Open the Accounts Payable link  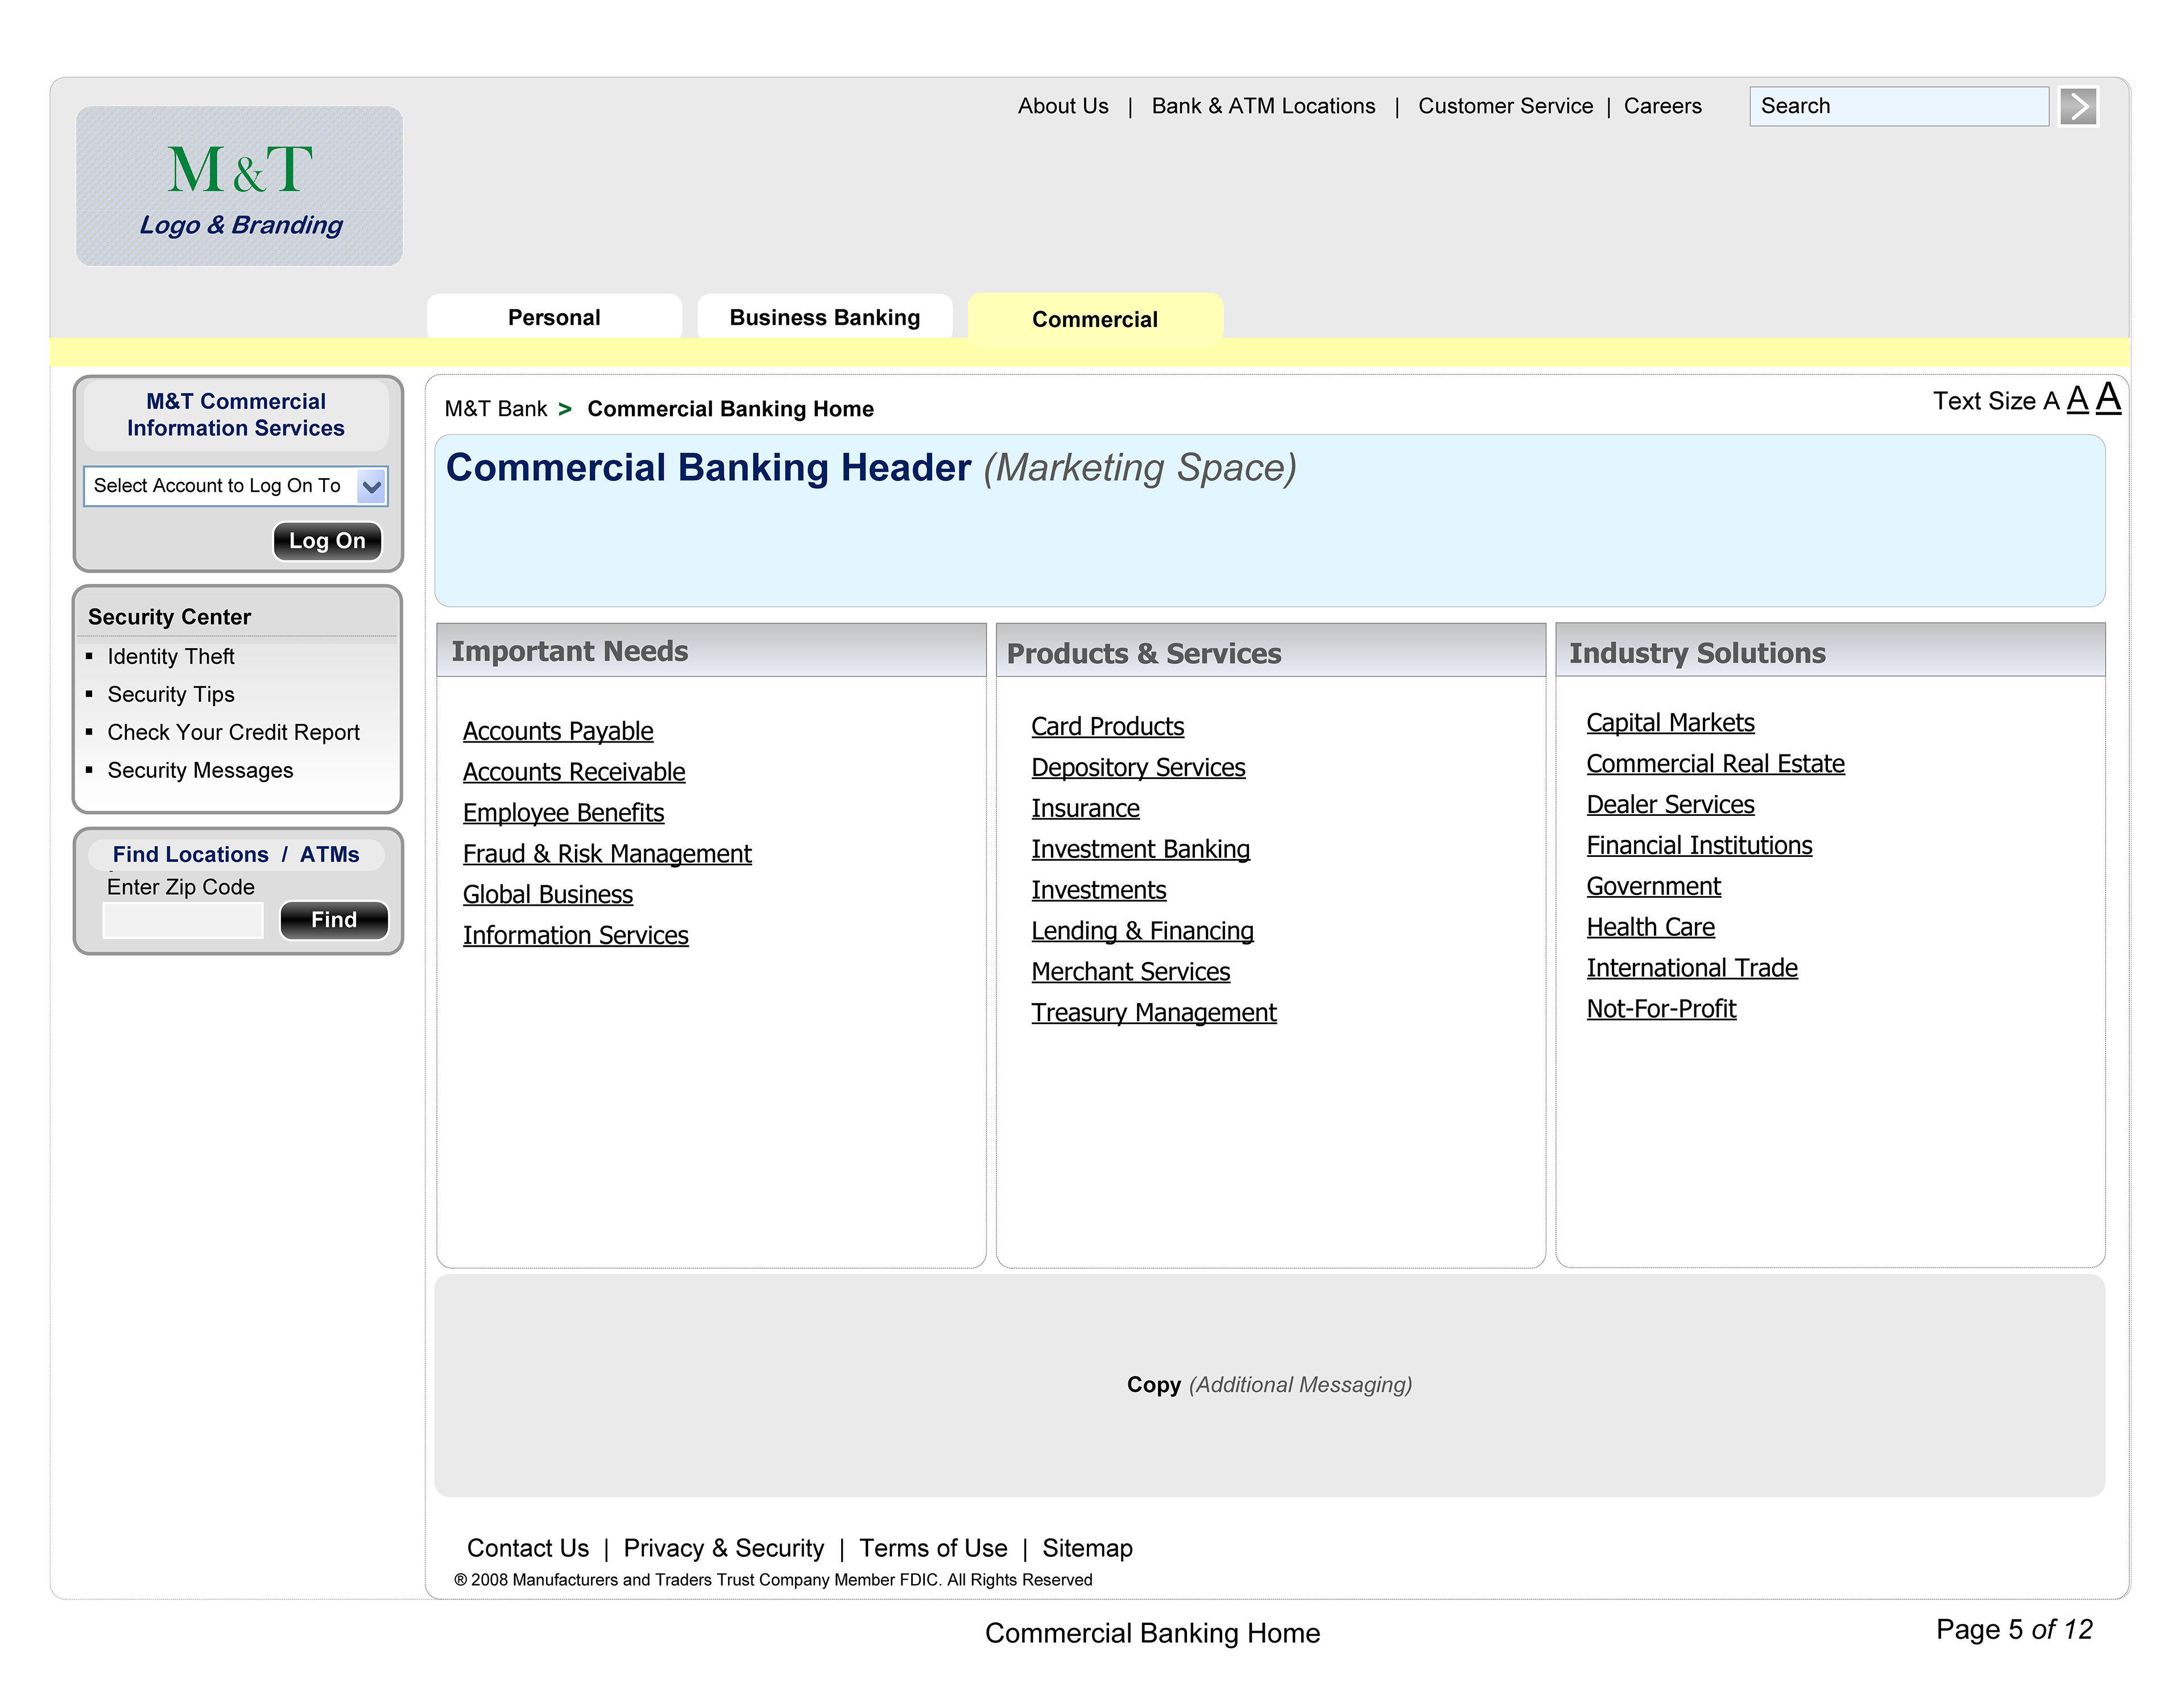[x=557, y=731]
